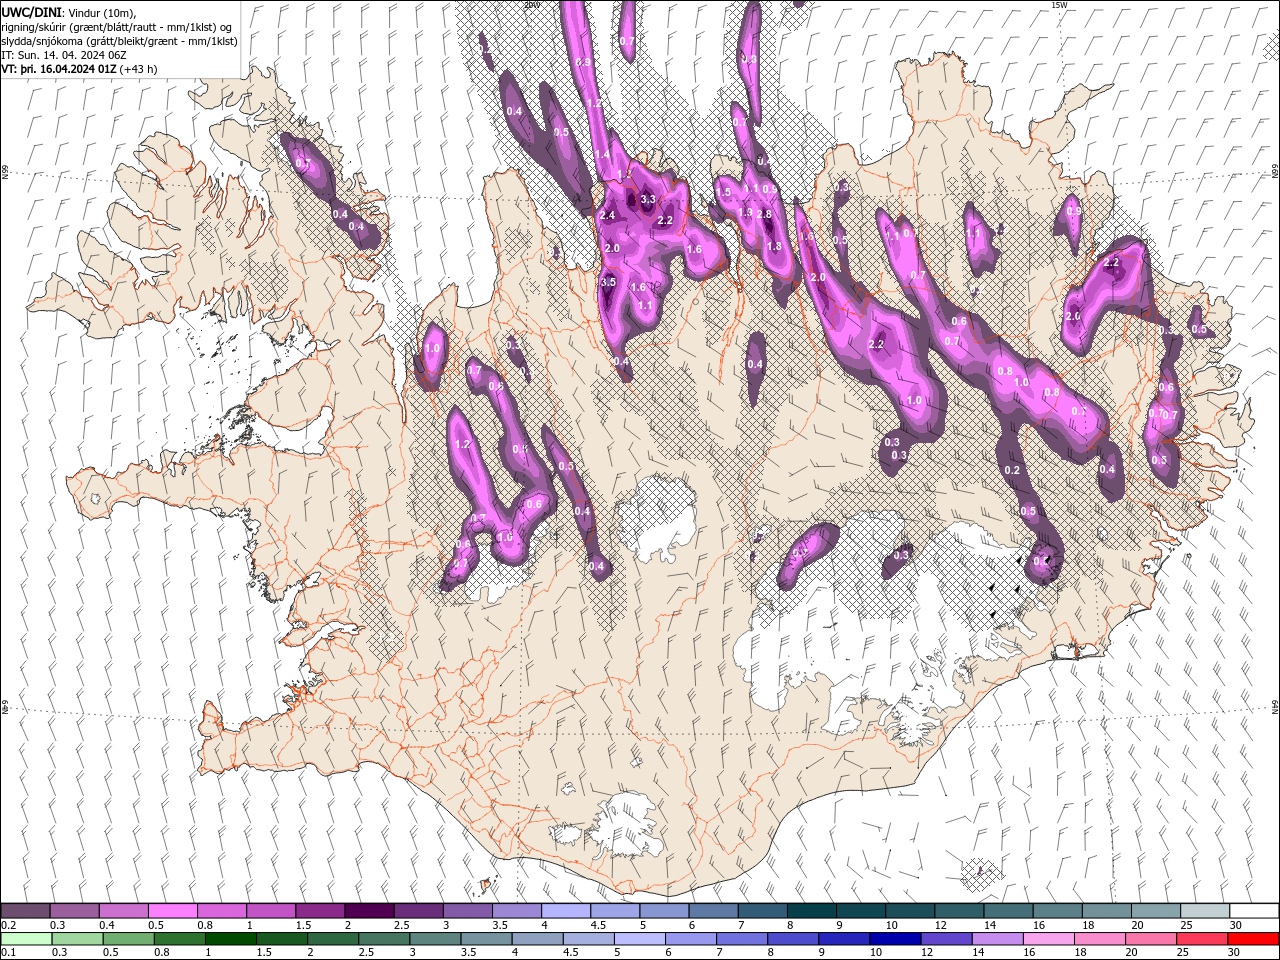Viewport: 1280px width, 960px height.
Task: Click the '1.8' snowfall value on the map
Action: coord(773,246)
